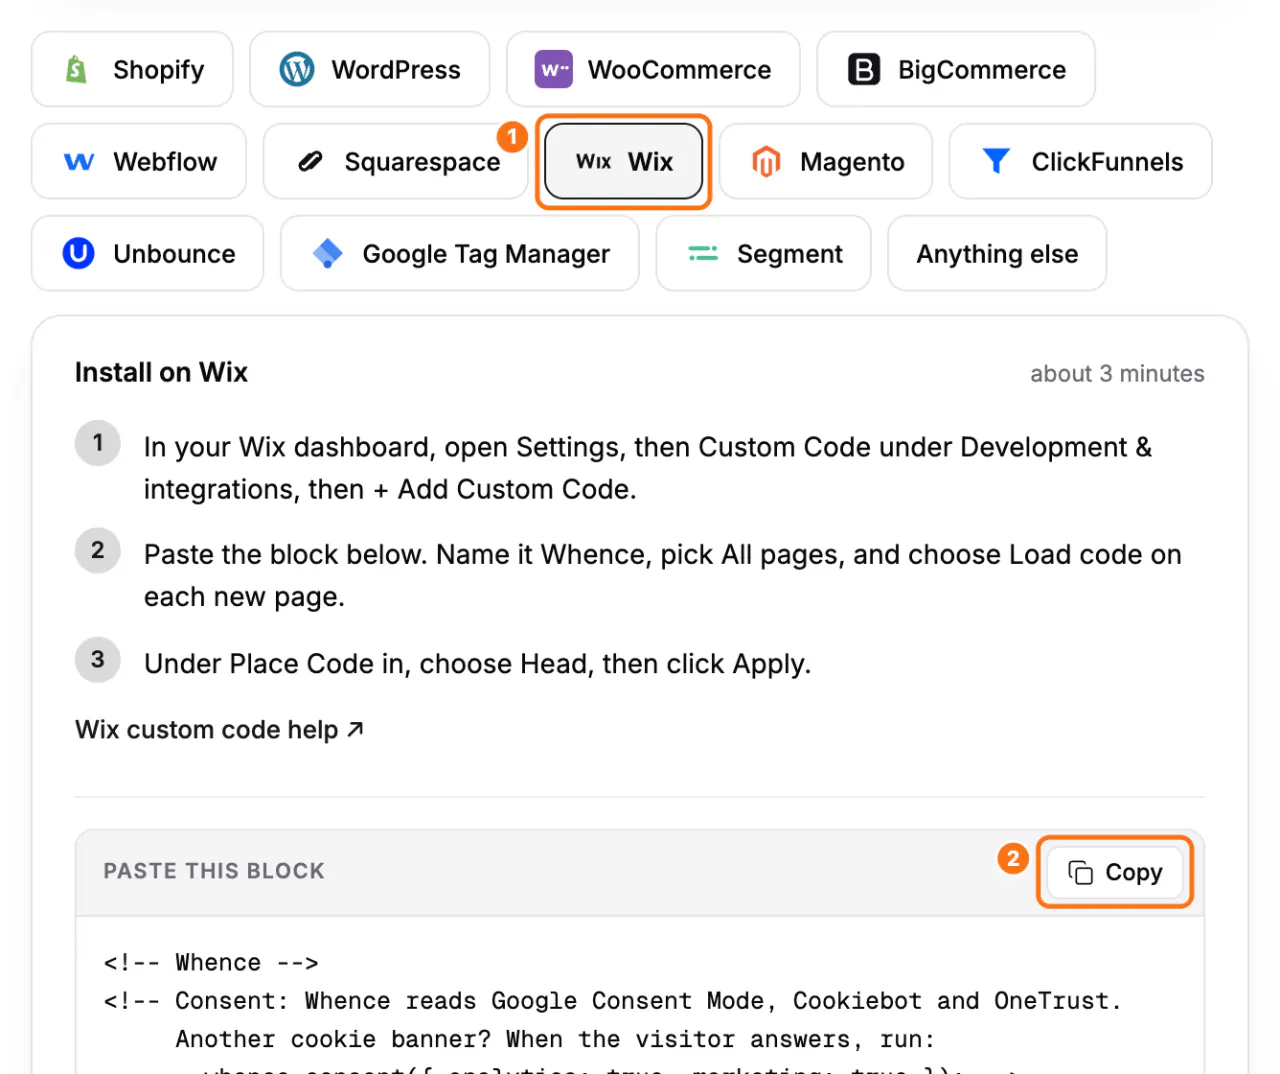1280x1074 pixels.
Task: Open the Wix custom code help link
Action: click(219, 730)
